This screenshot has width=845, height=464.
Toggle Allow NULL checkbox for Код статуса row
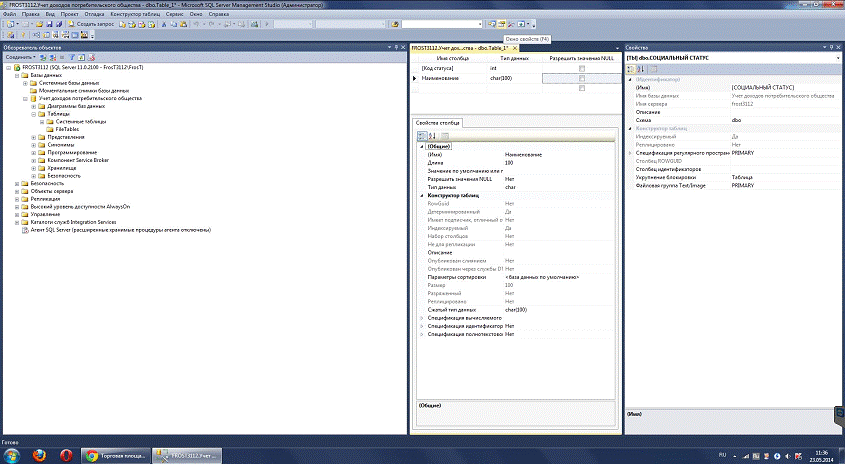(581, 68)
